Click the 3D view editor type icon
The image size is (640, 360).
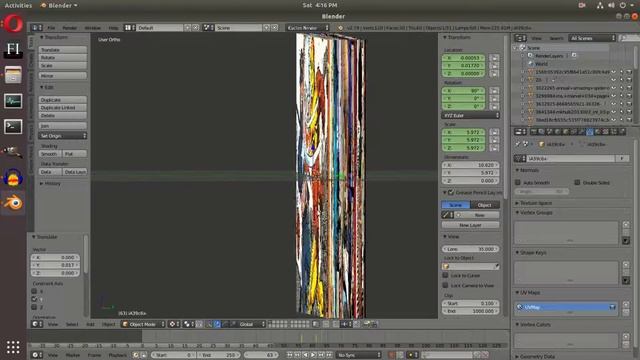pos(37,324)
